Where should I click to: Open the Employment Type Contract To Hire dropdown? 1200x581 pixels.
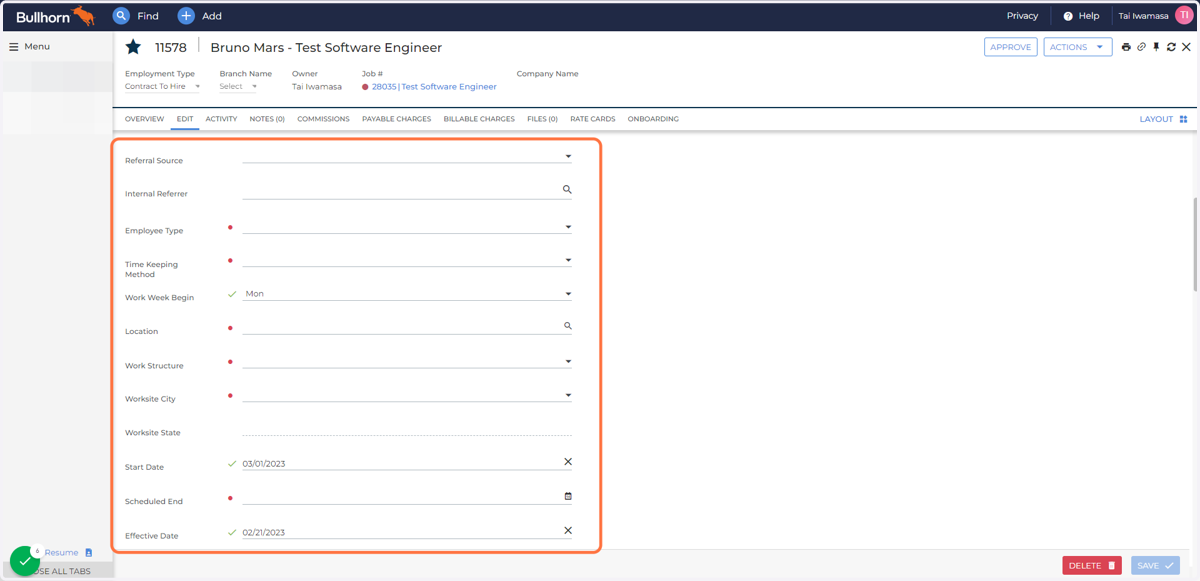pyautogui.click(x=163, y=87)
